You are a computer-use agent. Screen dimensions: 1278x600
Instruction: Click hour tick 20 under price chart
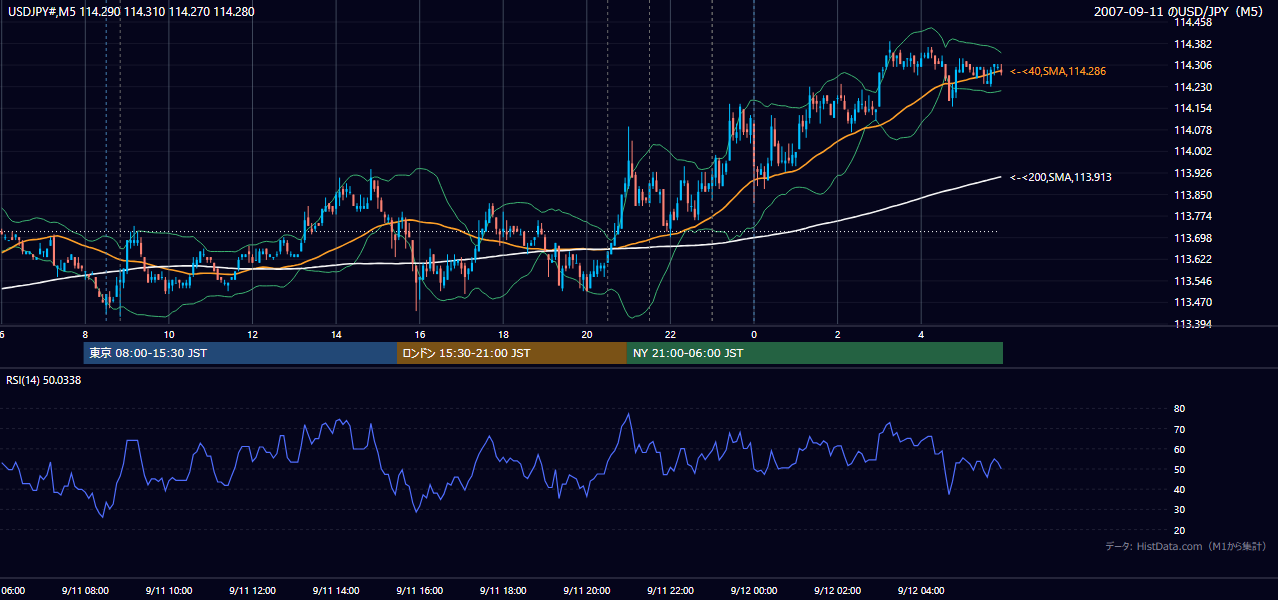click(x=587, y=334)
